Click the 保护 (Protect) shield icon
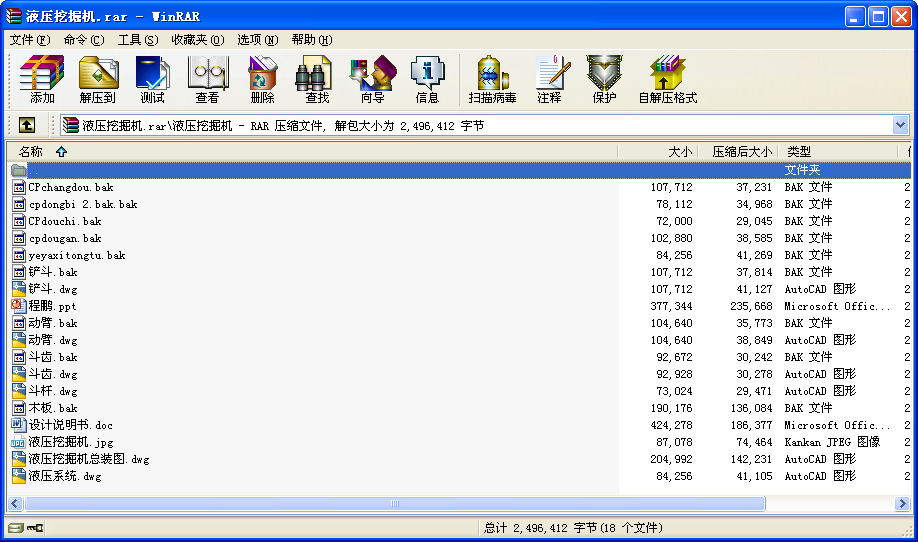918x542 pixels. pyautogui.click(x=604, y=80)
